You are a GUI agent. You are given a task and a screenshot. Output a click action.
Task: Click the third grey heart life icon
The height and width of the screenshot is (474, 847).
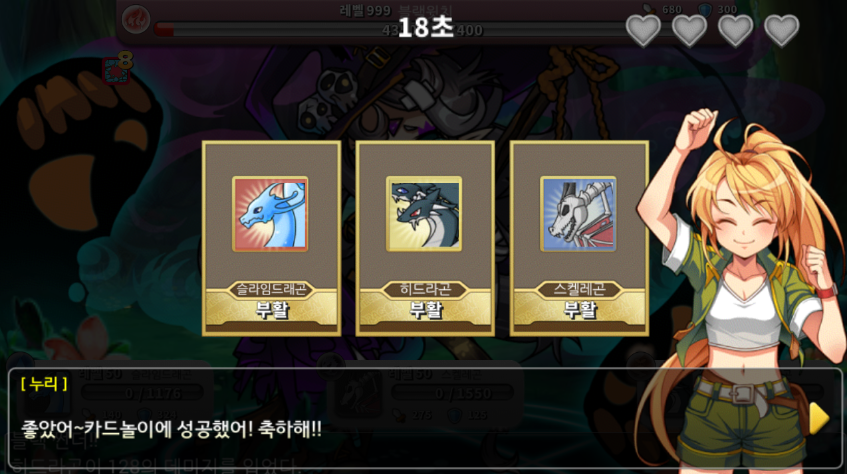735,30
